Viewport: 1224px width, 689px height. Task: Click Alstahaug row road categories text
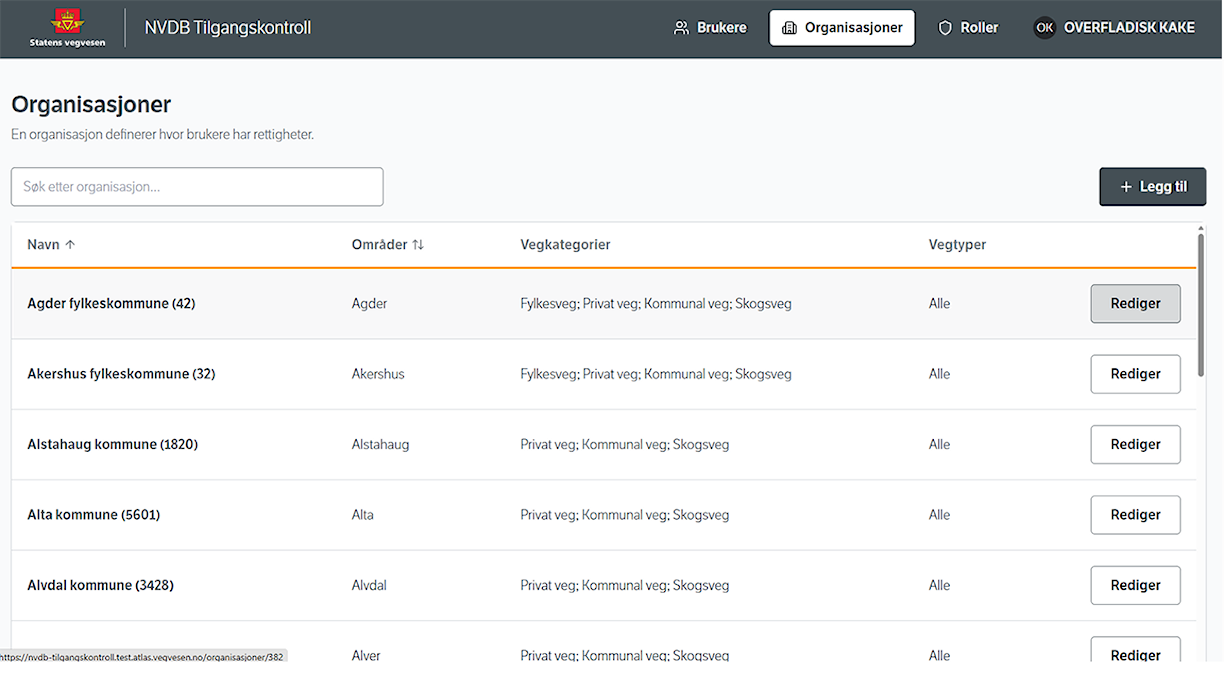625,445
